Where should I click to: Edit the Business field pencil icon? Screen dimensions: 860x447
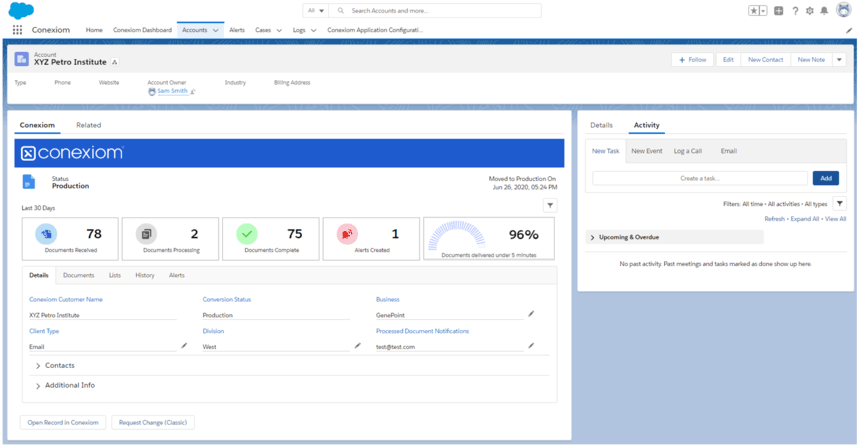(531, 314)
